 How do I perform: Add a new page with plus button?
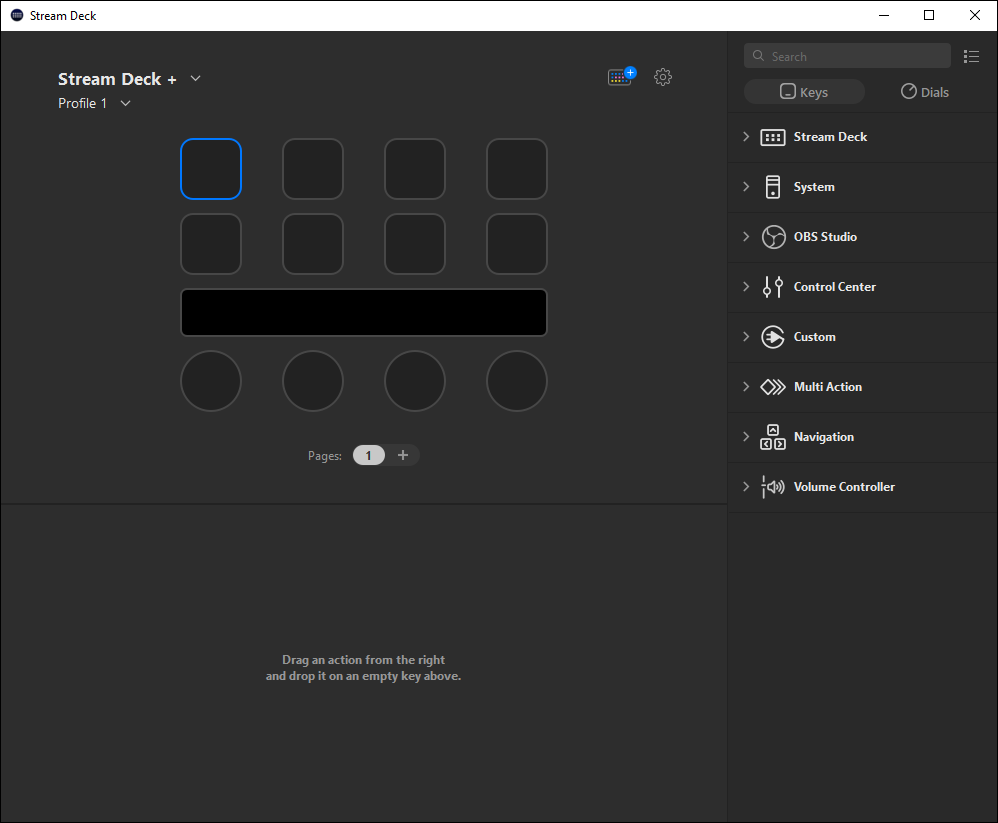pyautogui.click(x=403, y=455)
